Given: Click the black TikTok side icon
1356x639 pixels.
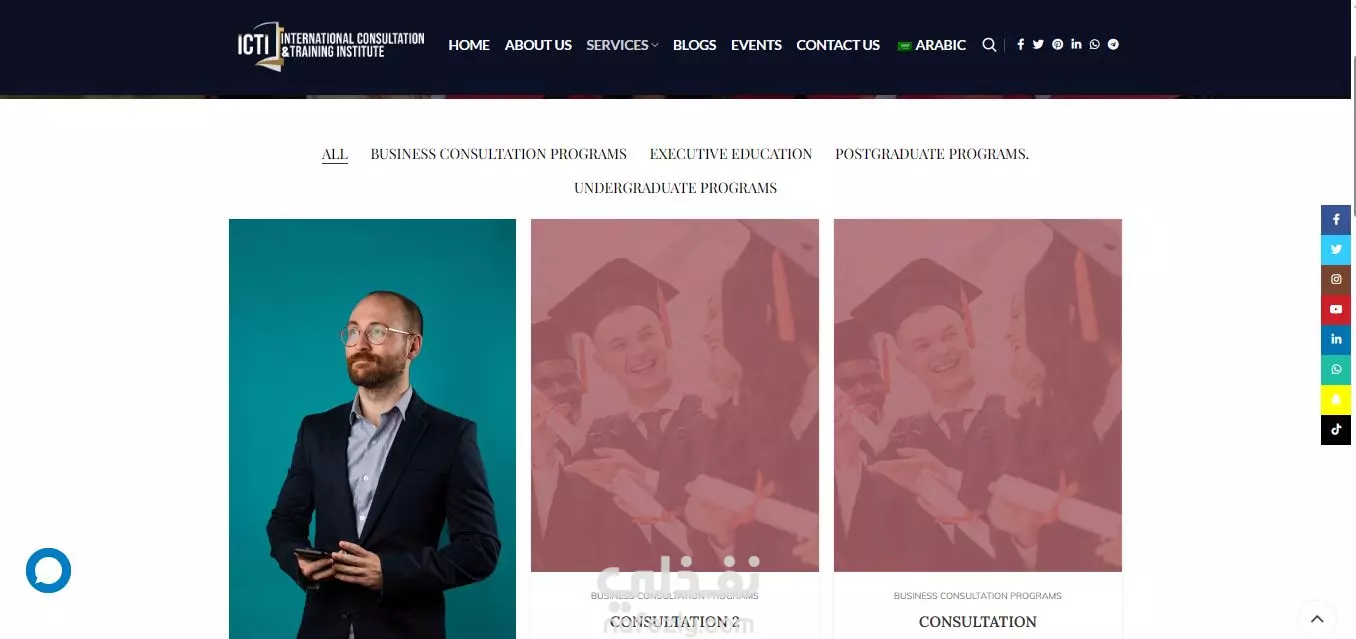Looking at the screenshot, I should [1336, 429].
